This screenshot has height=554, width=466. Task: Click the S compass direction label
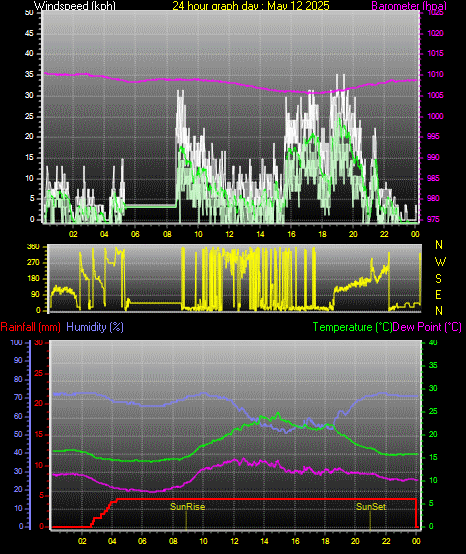[438, 278]
